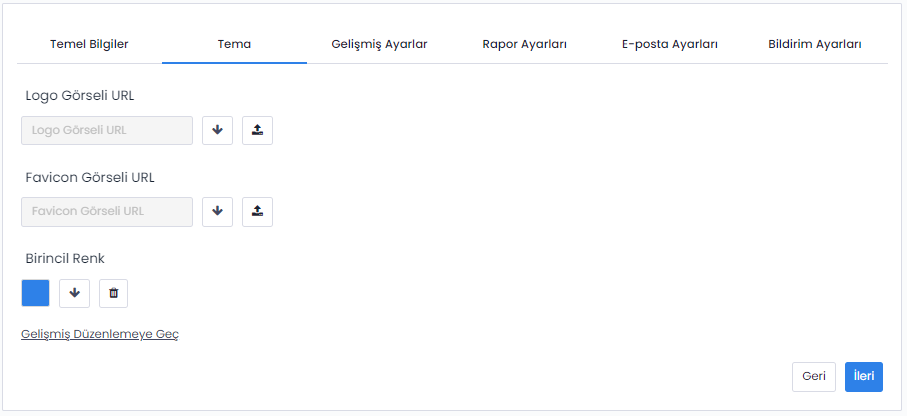Screen dimensions: 907x416
Task: Open the Bildirim Ayarları tab
Action: (814, 45)
